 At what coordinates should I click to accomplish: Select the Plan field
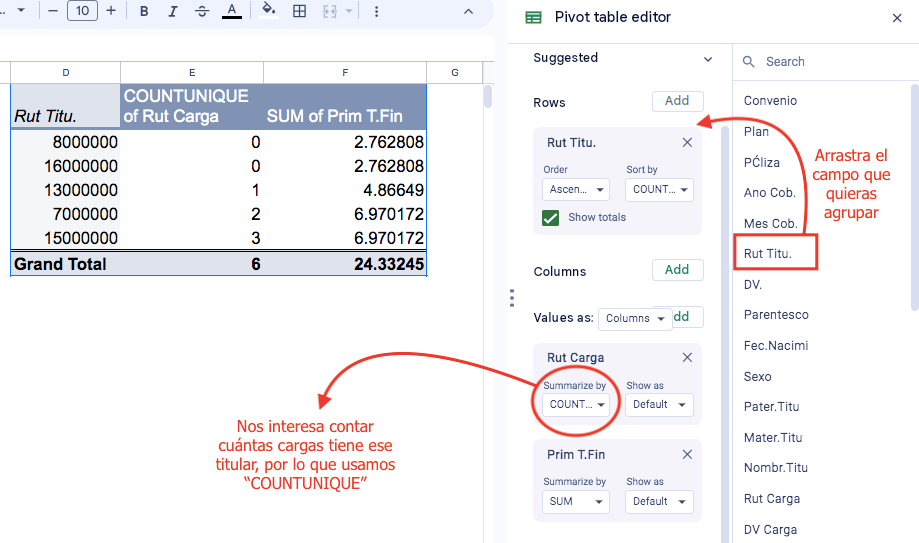click(x=756, y=132)
